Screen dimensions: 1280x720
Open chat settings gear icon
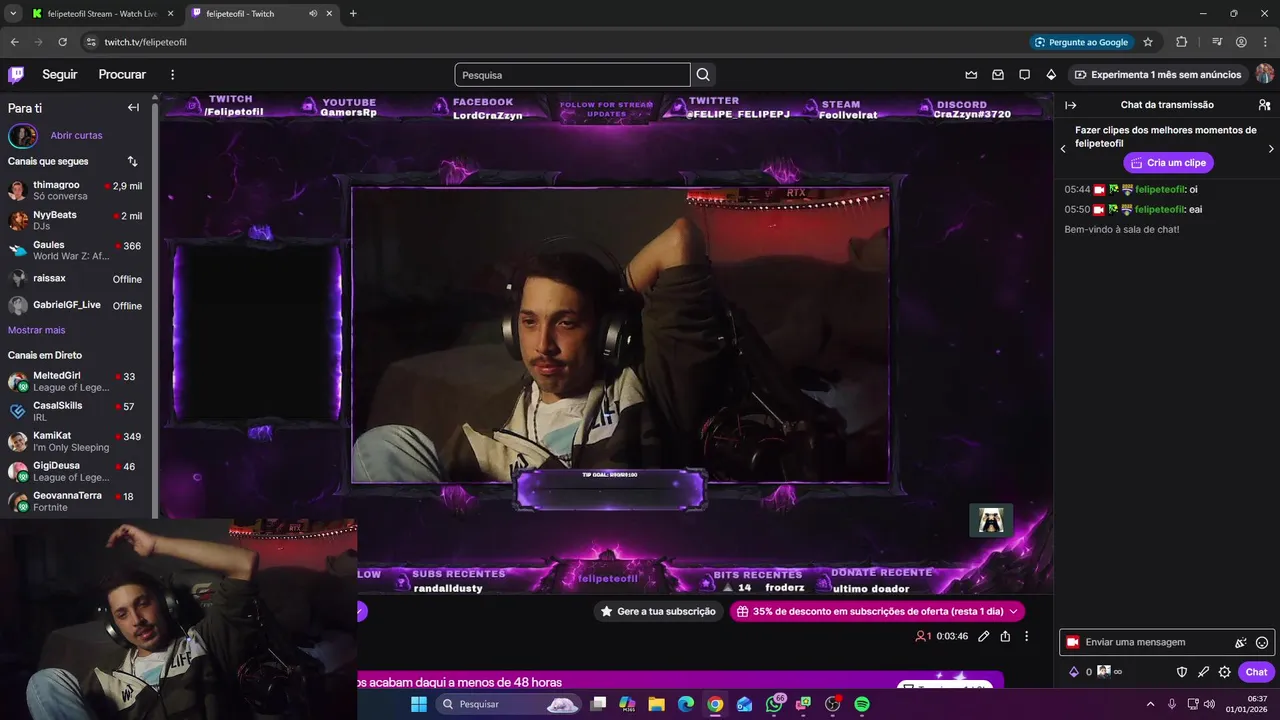point(1225,672)
